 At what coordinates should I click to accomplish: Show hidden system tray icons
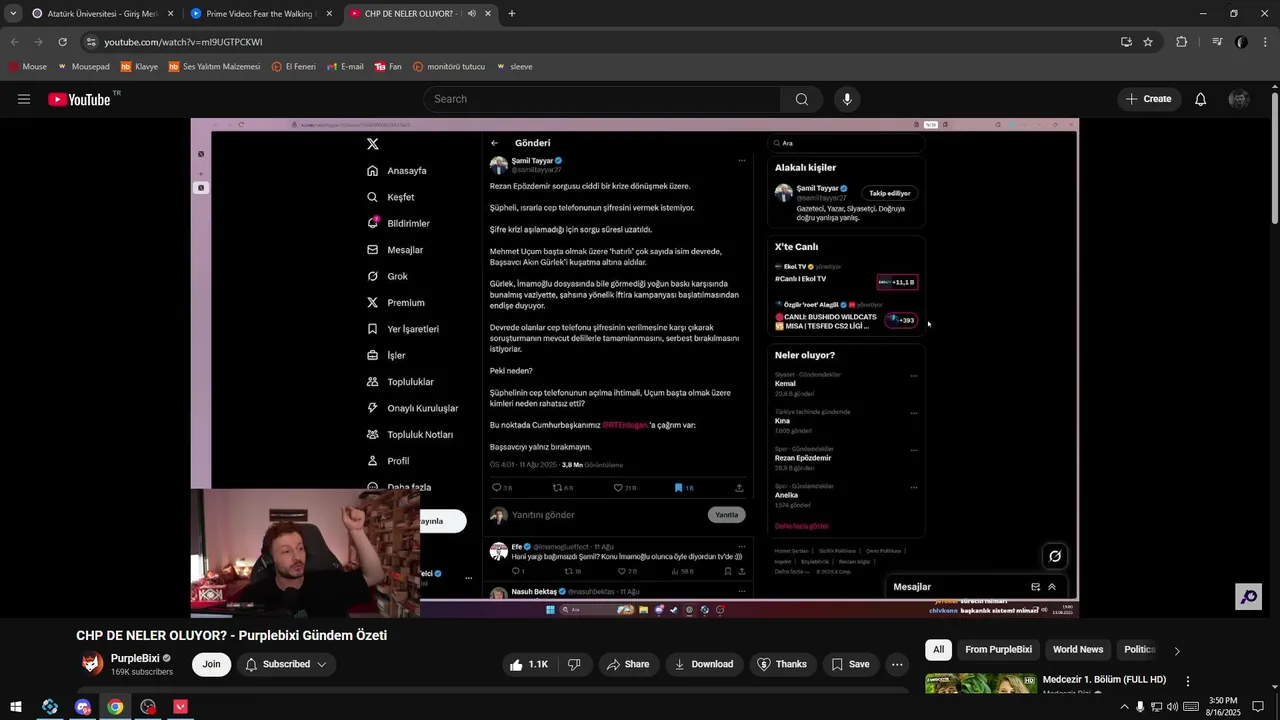1124,707
